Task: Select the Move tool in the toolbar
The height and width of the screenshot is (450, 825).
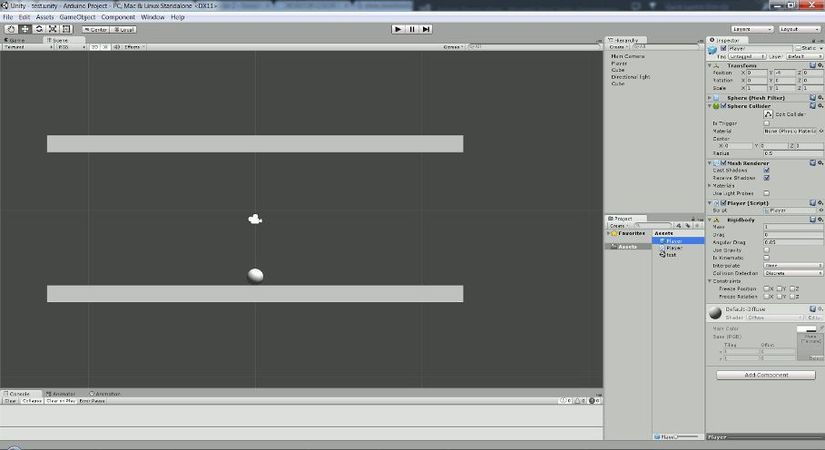Action: (25, 29)
